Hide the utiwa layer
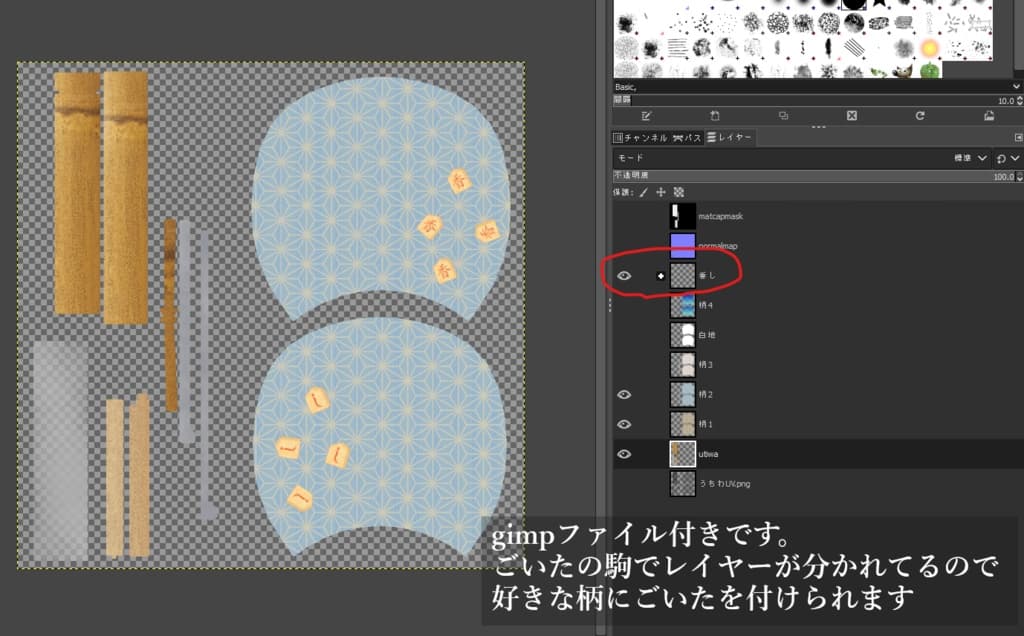This screenshot has height=636, width=1024. pos(625,454)
